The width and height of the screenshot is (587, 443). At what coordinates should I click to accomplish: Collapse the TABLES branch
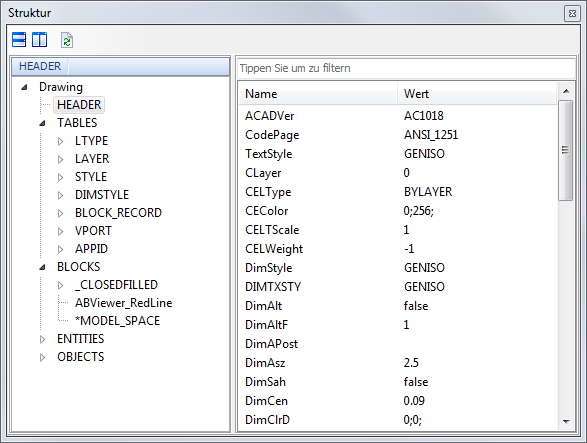[43, 123]
